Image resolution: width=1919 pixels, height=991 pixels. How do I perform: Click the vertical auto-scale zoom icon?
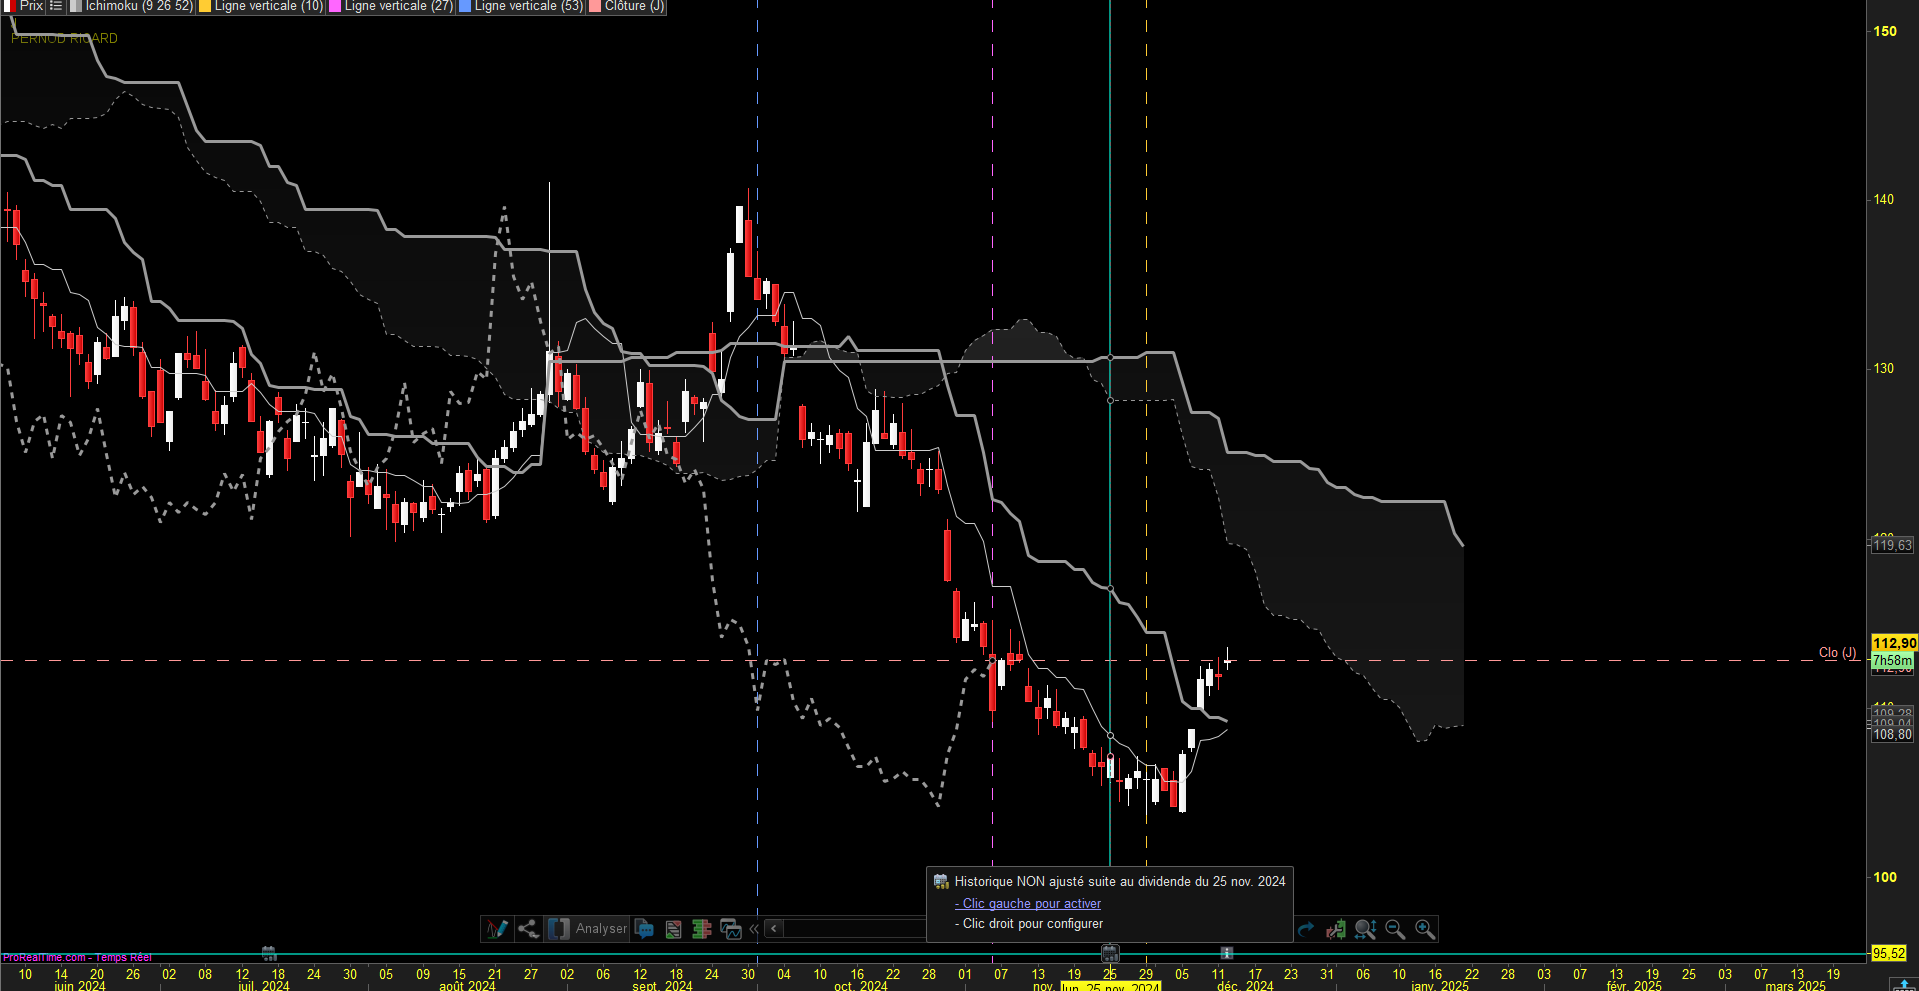click(1365, 929)
